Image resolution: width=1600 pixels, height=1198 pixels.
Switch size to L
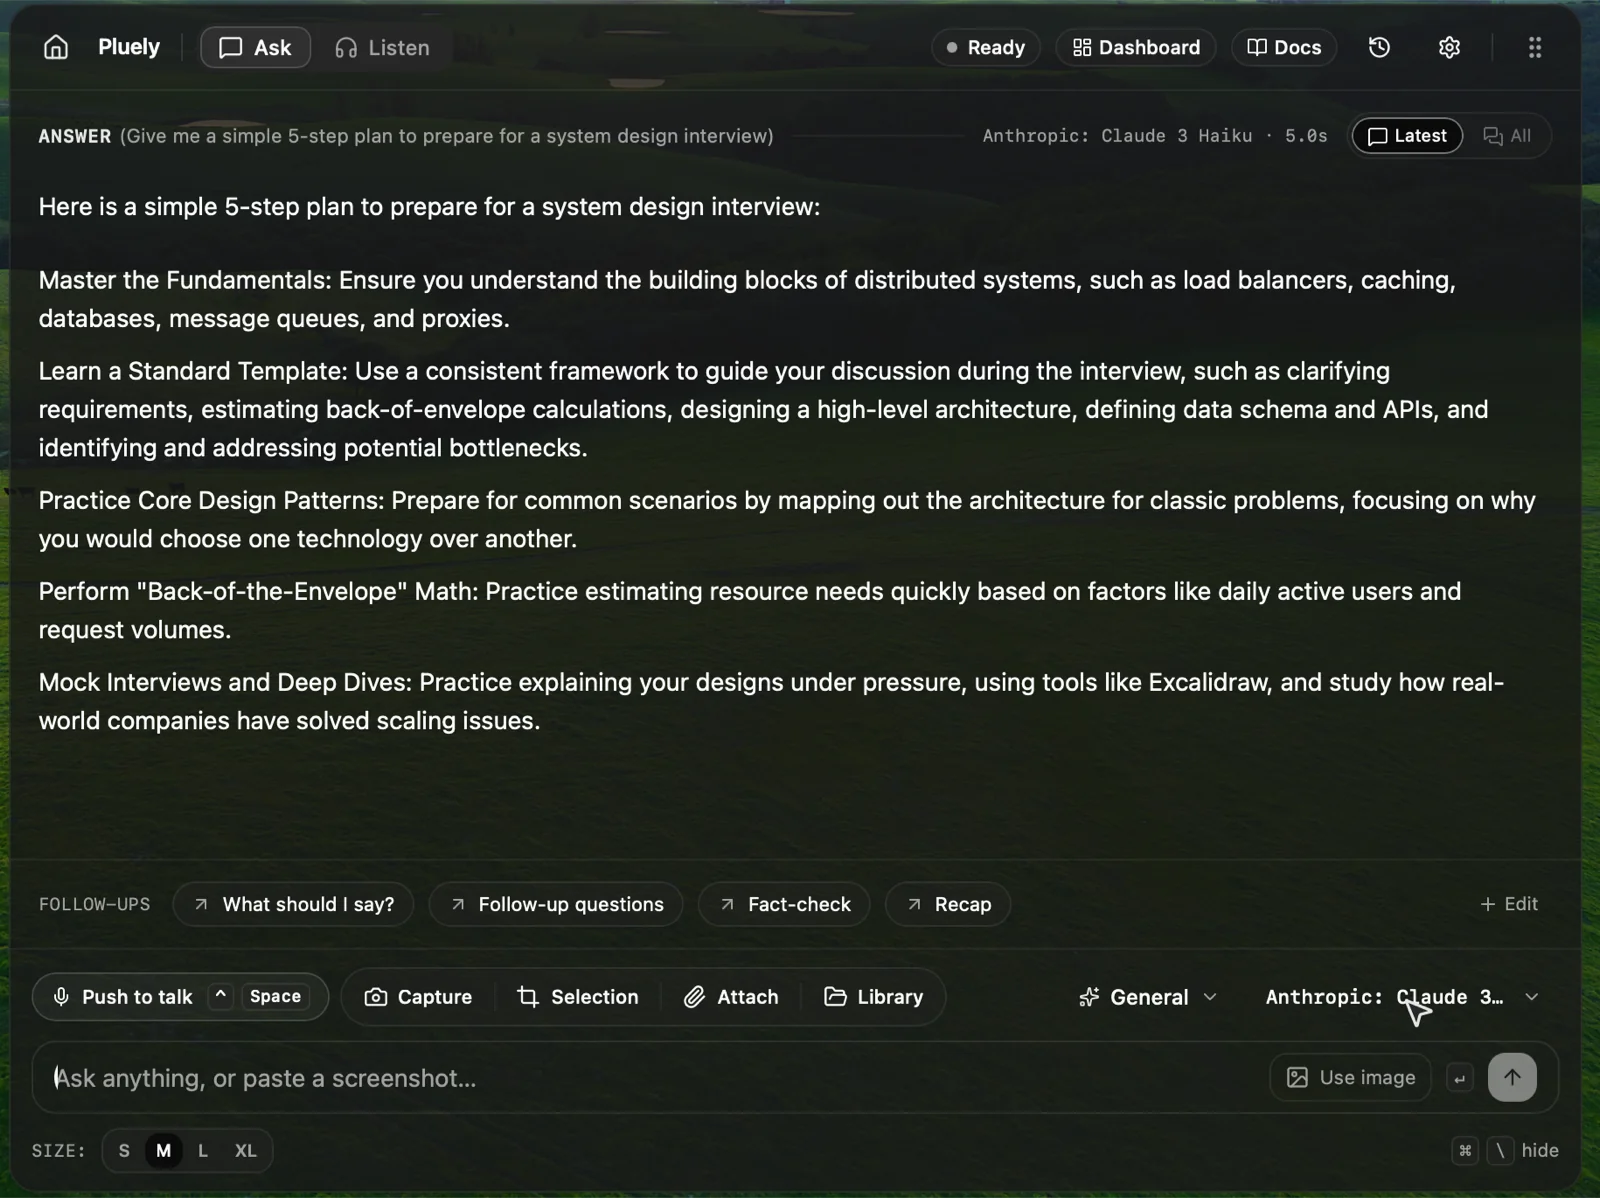pos(203,1150)
